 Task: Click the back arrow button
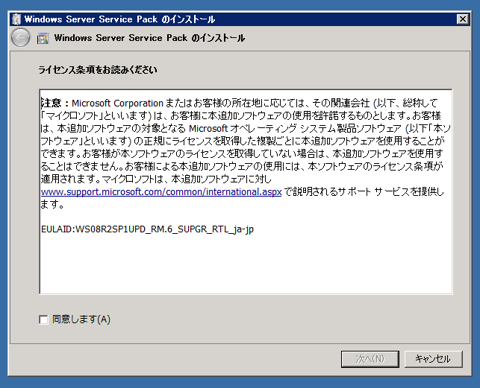[21, 38]
